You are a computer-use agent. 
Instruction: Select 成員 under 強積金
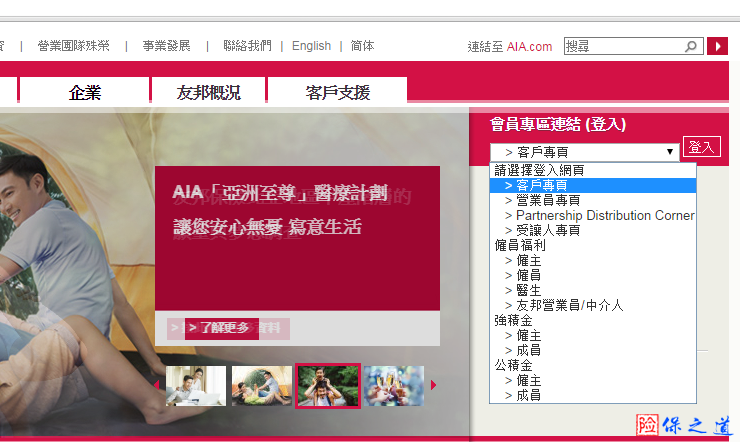[x=593, y=350]
